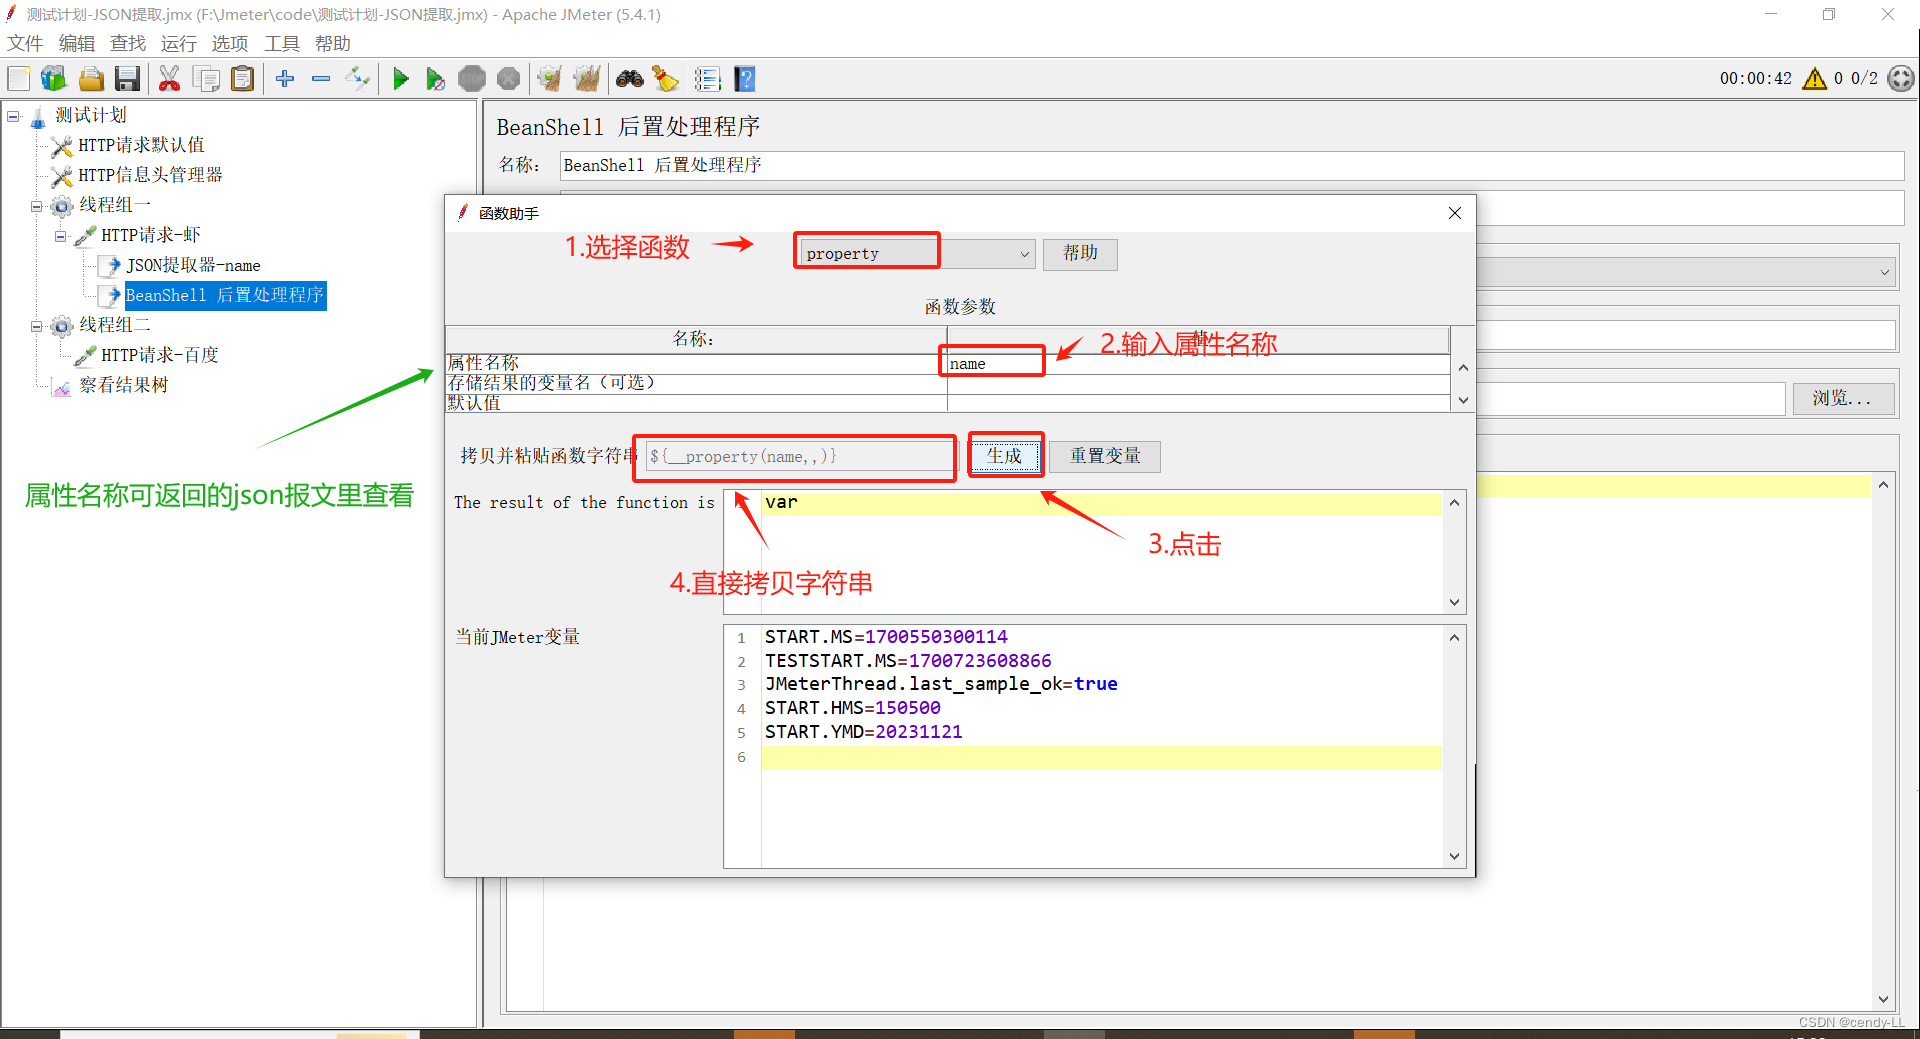Open the property function dropdown
The width and height of the screenshot is (1920, 1039).
click(1023, 254)
